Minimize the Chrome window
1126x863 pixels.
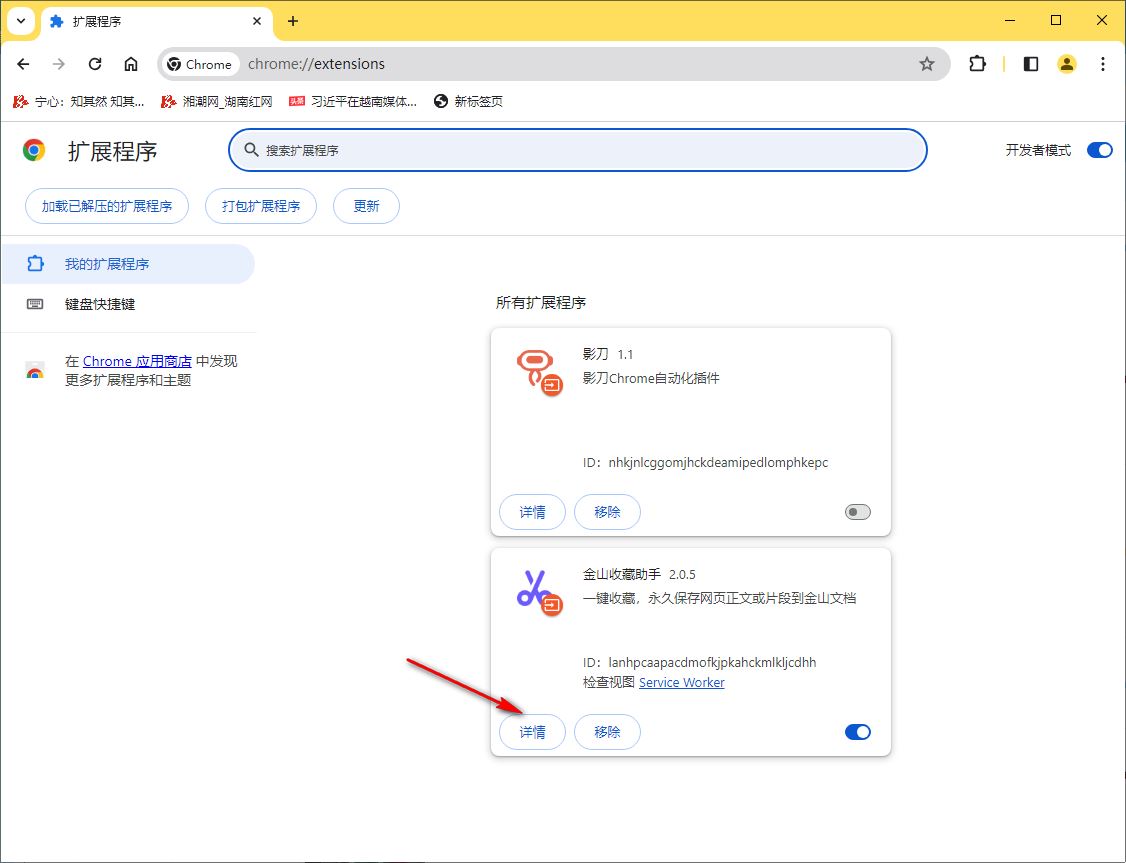click(1010, 20)
